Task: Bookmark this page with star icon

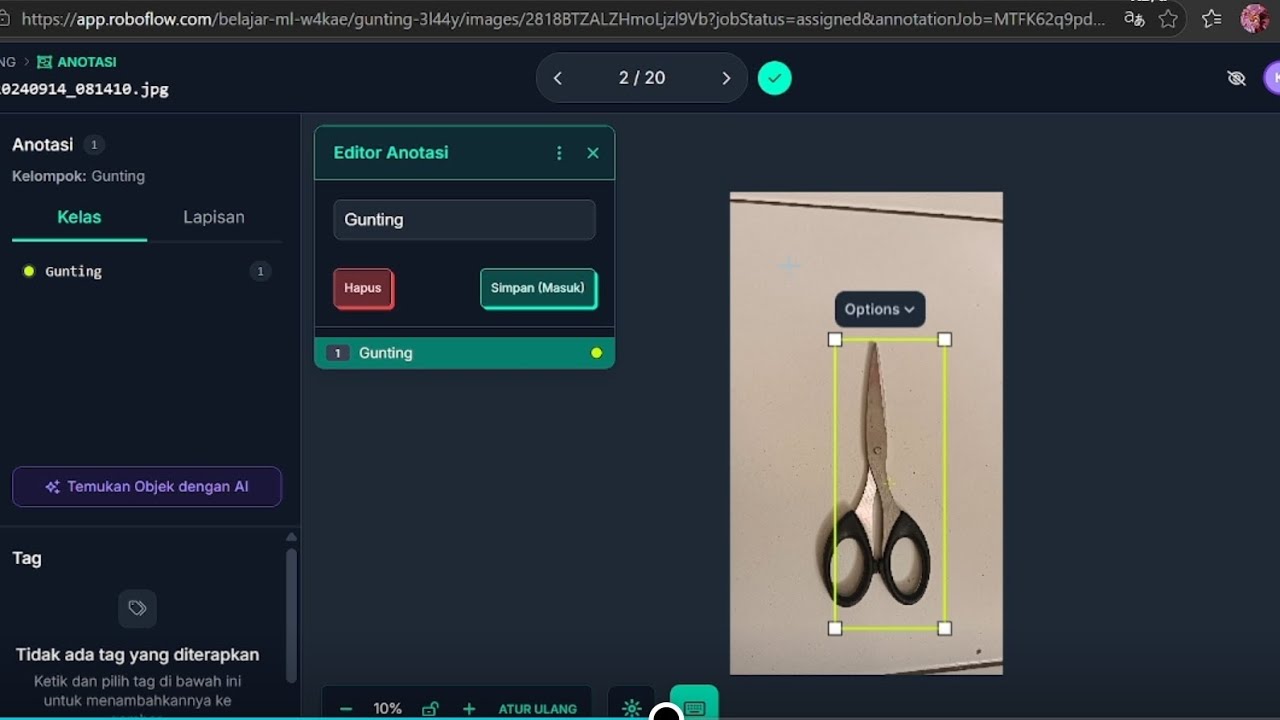Action: [1167, 18]
